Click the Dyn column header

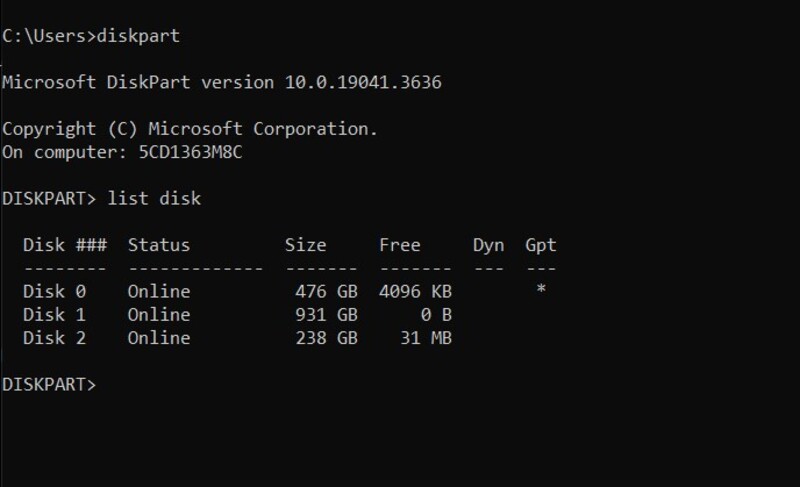(488, 245)
